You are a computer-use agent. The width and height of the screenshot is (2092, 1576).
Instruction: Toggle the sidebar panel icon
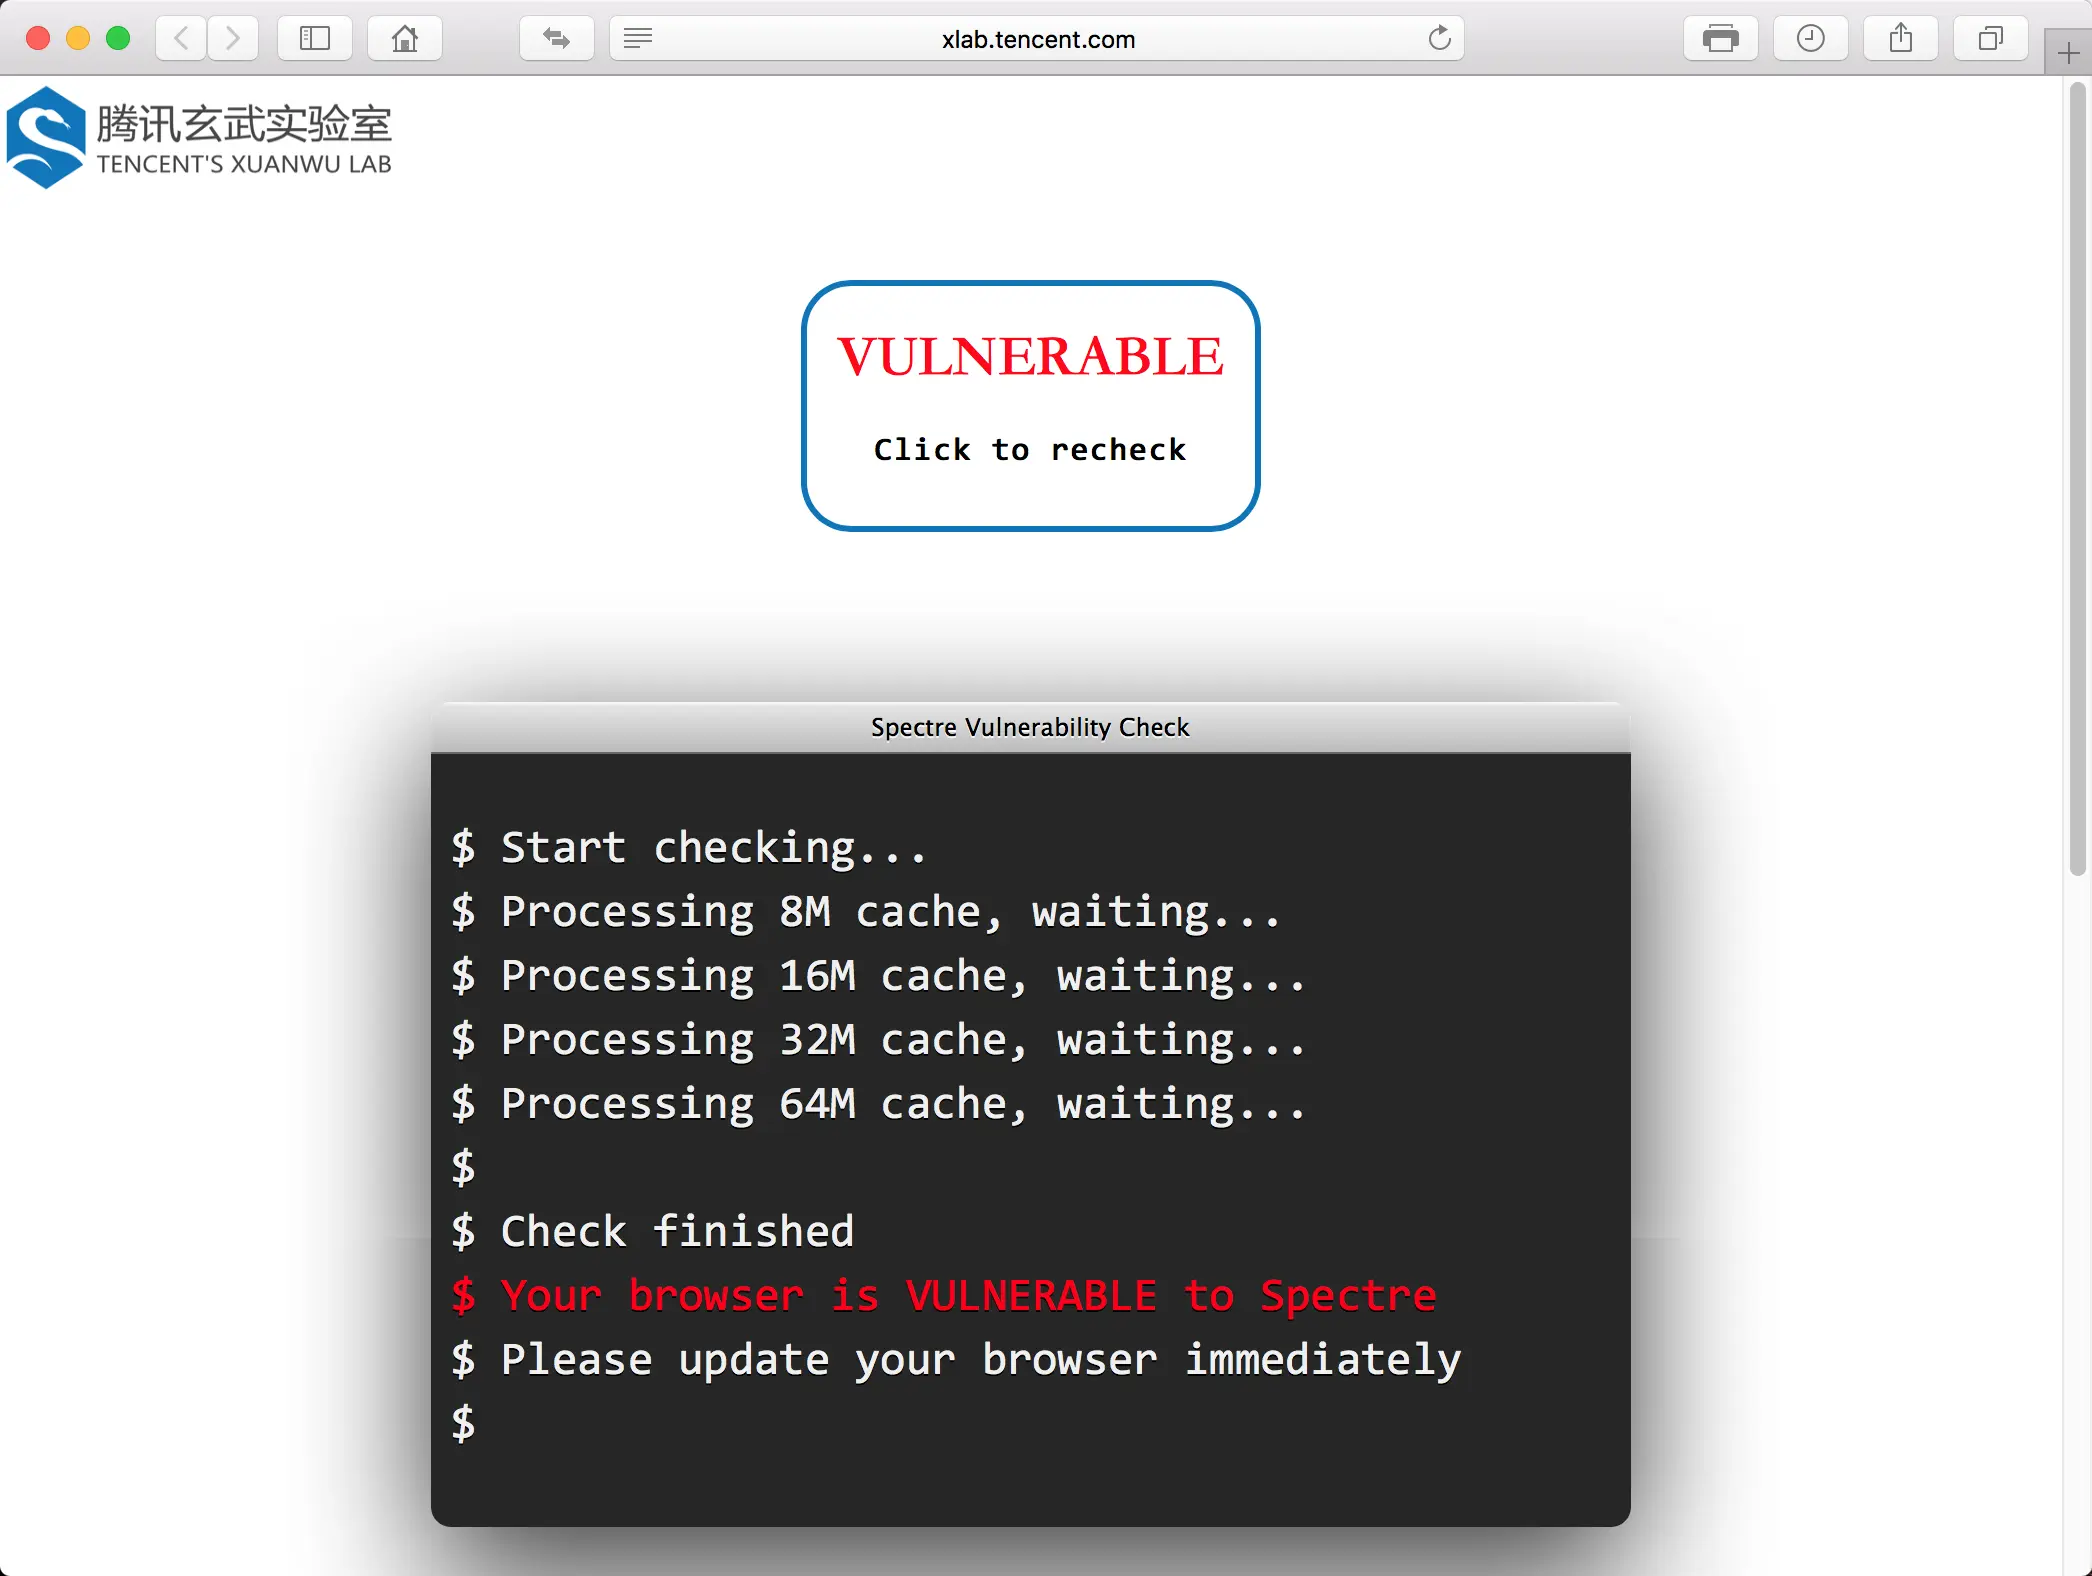click(315, 39)
